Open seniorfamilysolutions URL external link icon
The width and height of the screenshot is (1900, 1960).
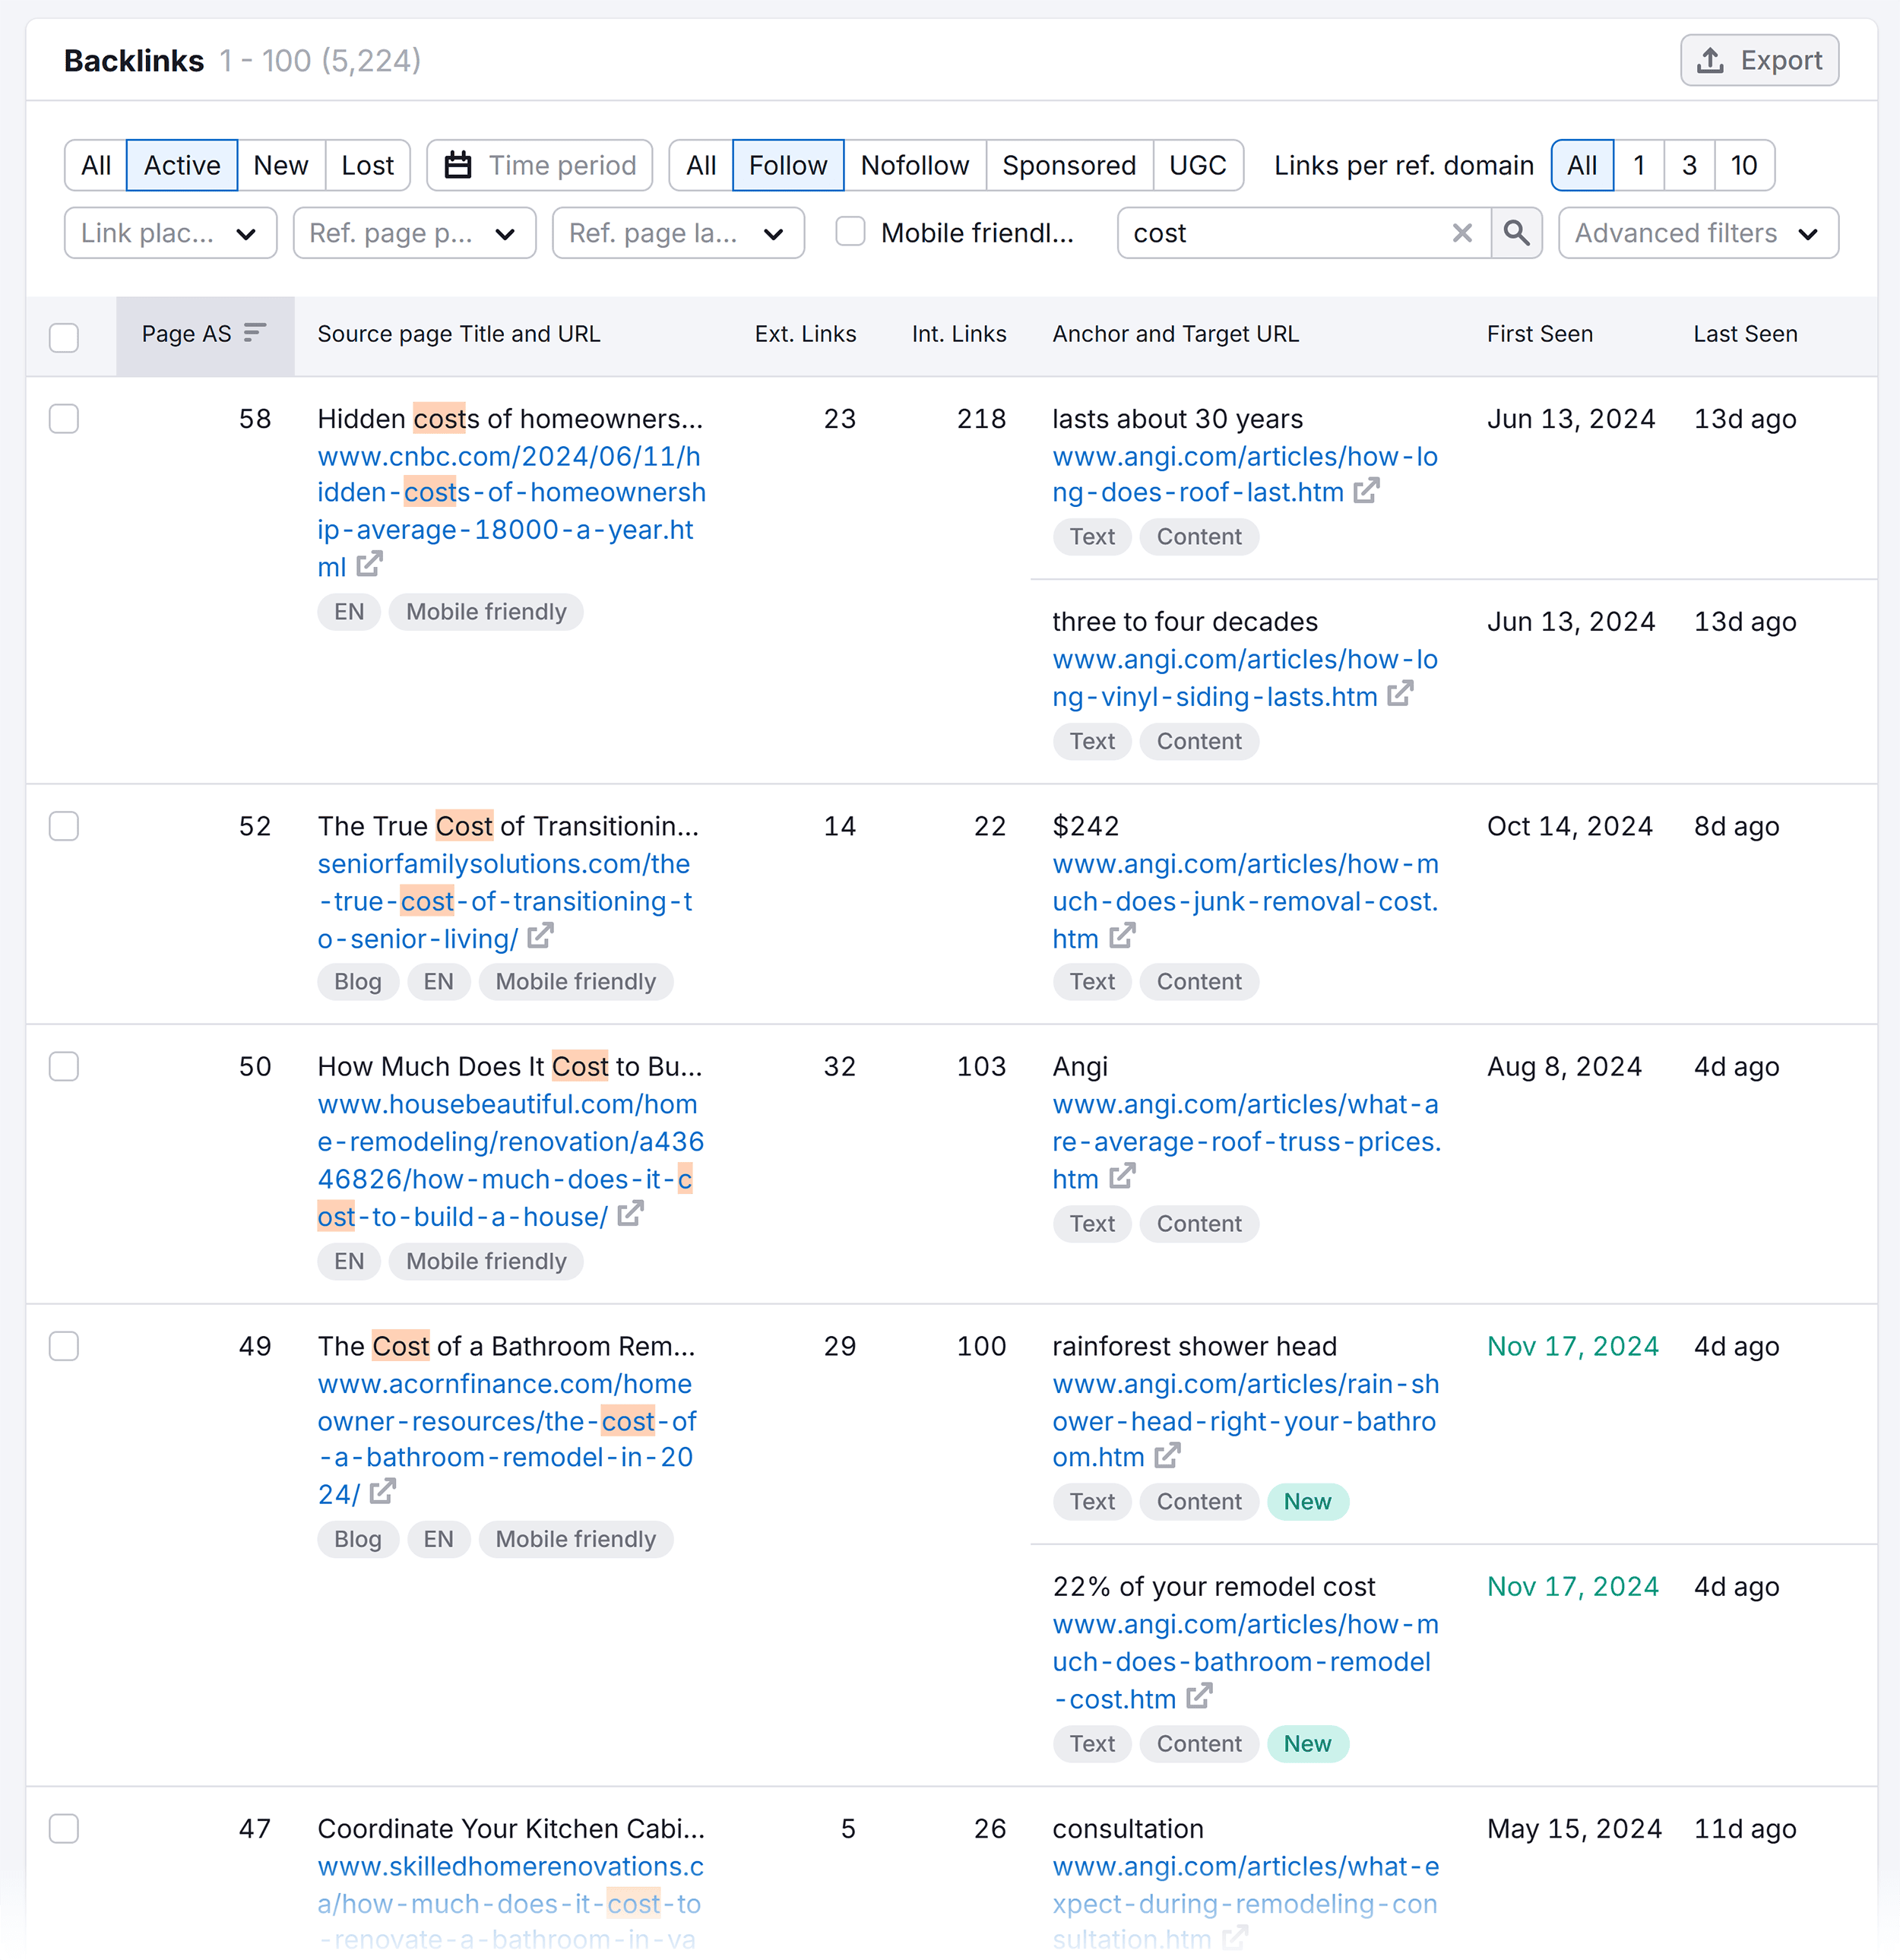point(541,937)
